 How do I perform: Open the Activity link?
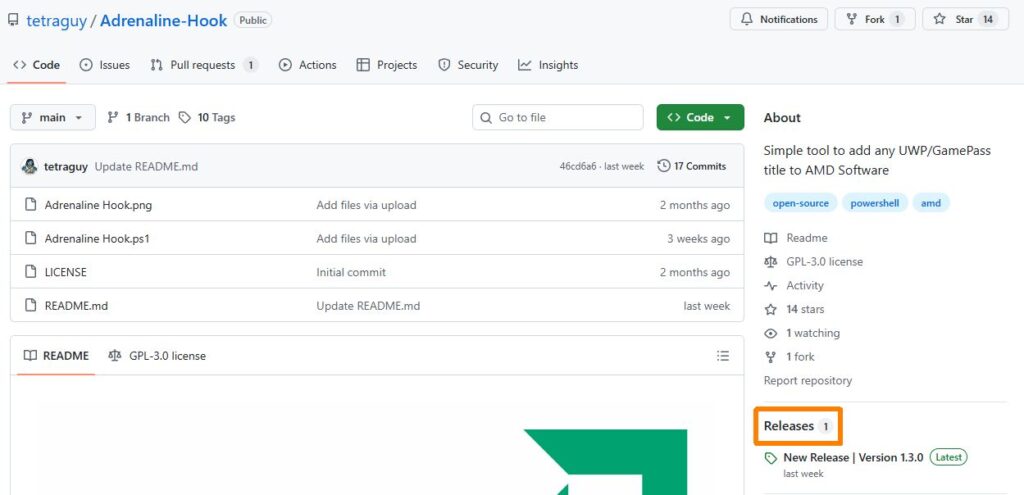click(794, 286)
